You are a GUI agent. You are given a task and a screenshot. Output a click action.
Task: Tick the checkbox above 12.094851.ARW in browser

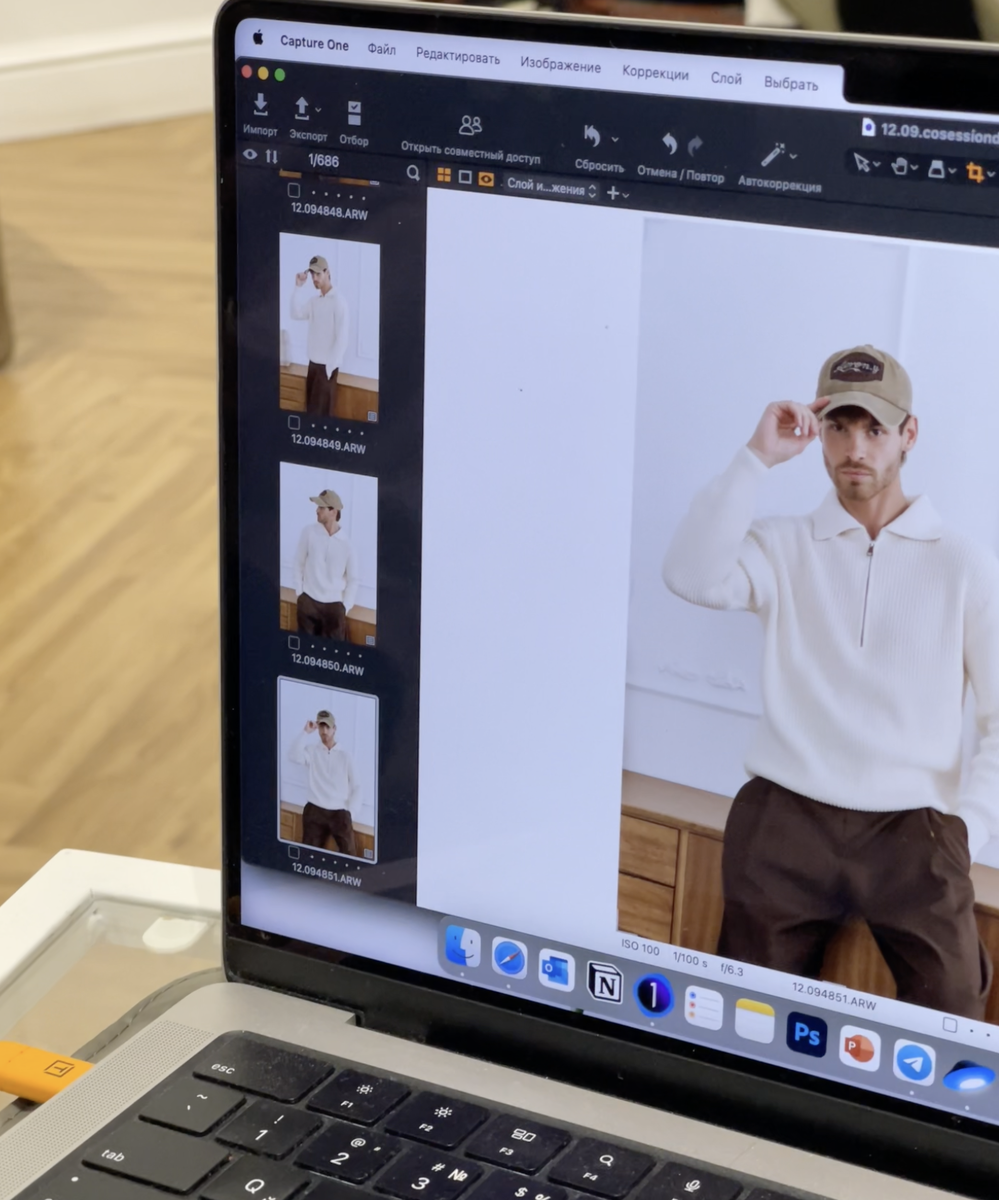(293, 852)
